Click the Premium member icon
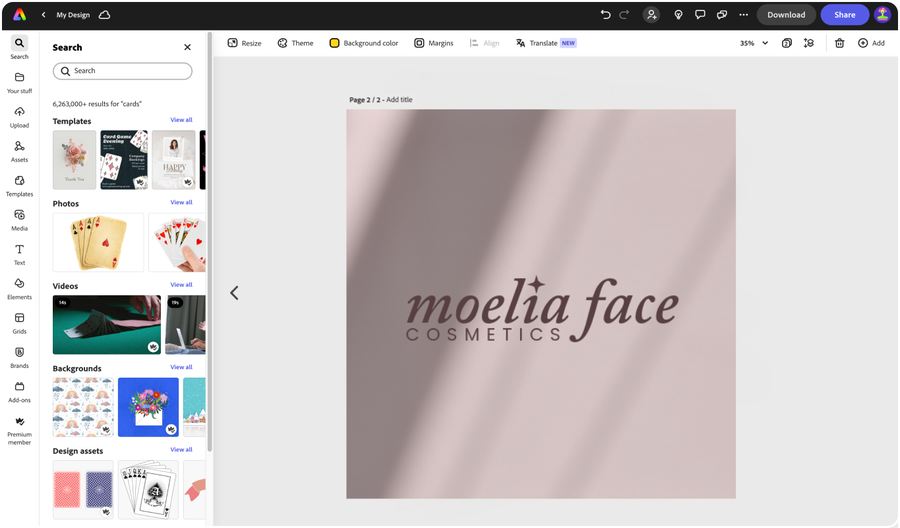 pyautogui.click(x=19, y=430)
